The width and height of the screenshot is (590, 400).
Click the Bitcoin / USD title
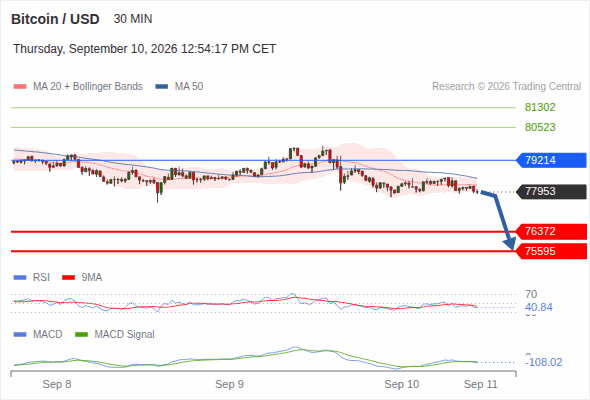tap(55, 19)
